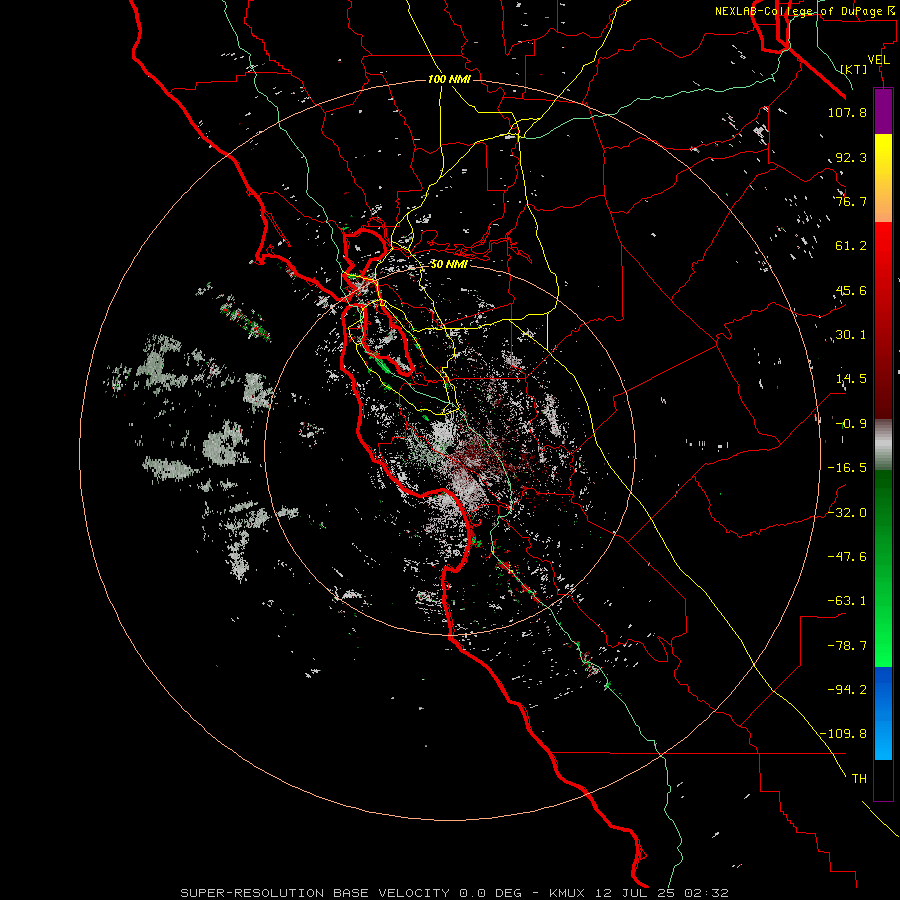Click the 92.3 legend value
The width and height of the screenshot is (900, 900).
click(x=851, y=157)
